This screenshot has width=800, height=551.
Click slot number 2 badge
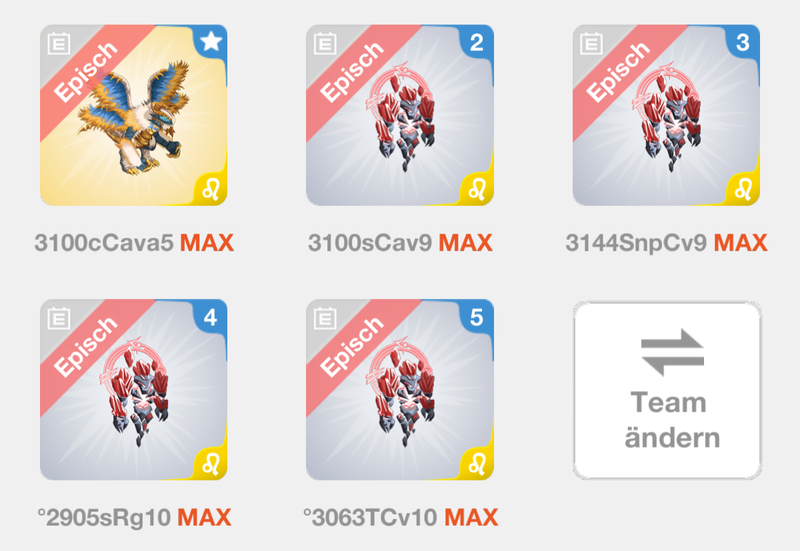477,42
